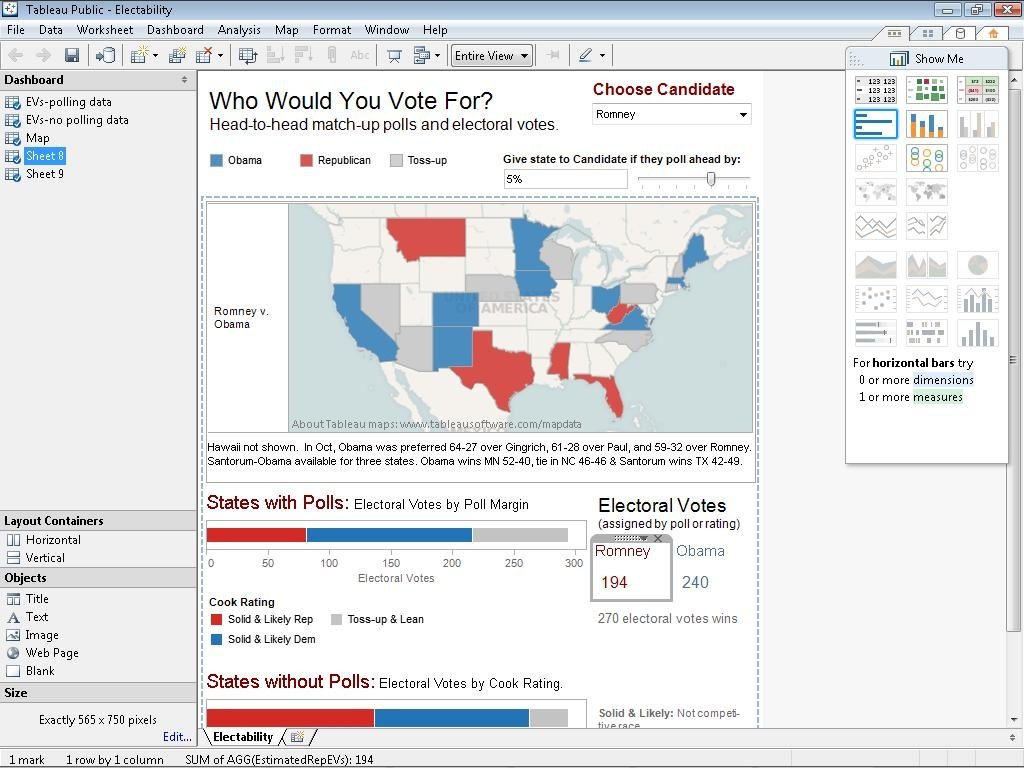Open the Format menu

point(332,30)
